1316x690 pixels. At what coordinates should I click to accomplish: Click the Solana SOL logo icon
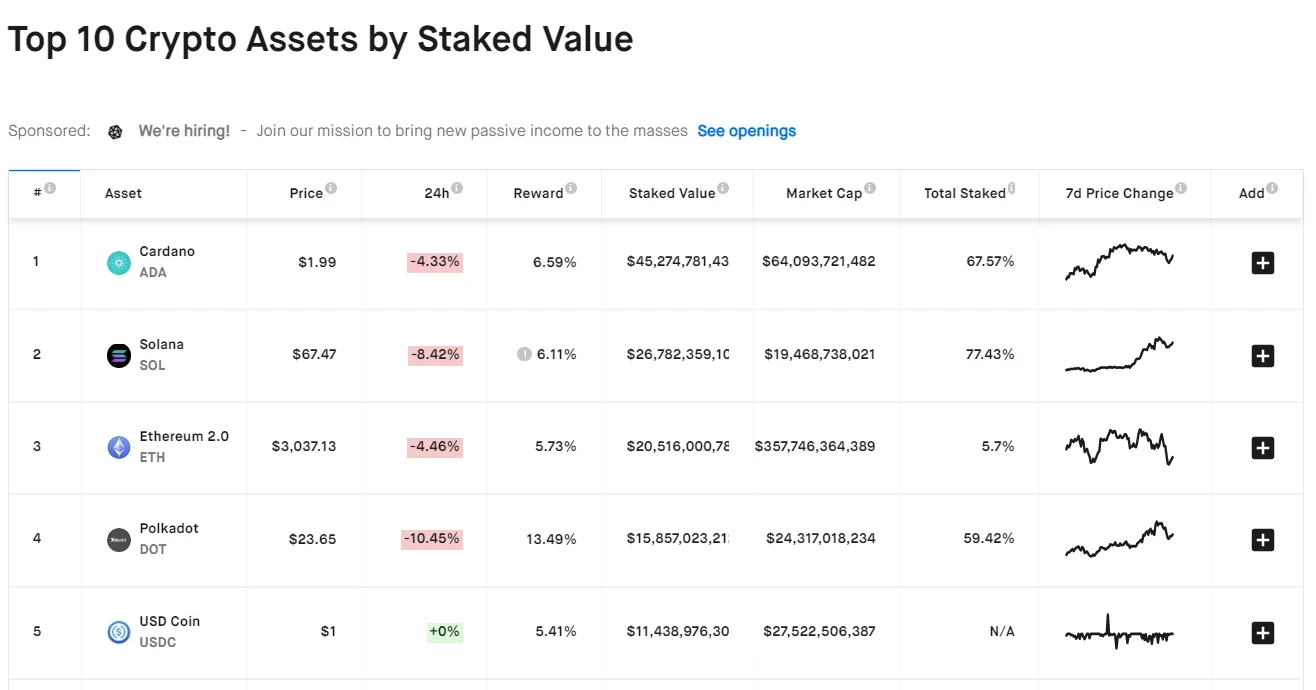[x=119, y=355]
